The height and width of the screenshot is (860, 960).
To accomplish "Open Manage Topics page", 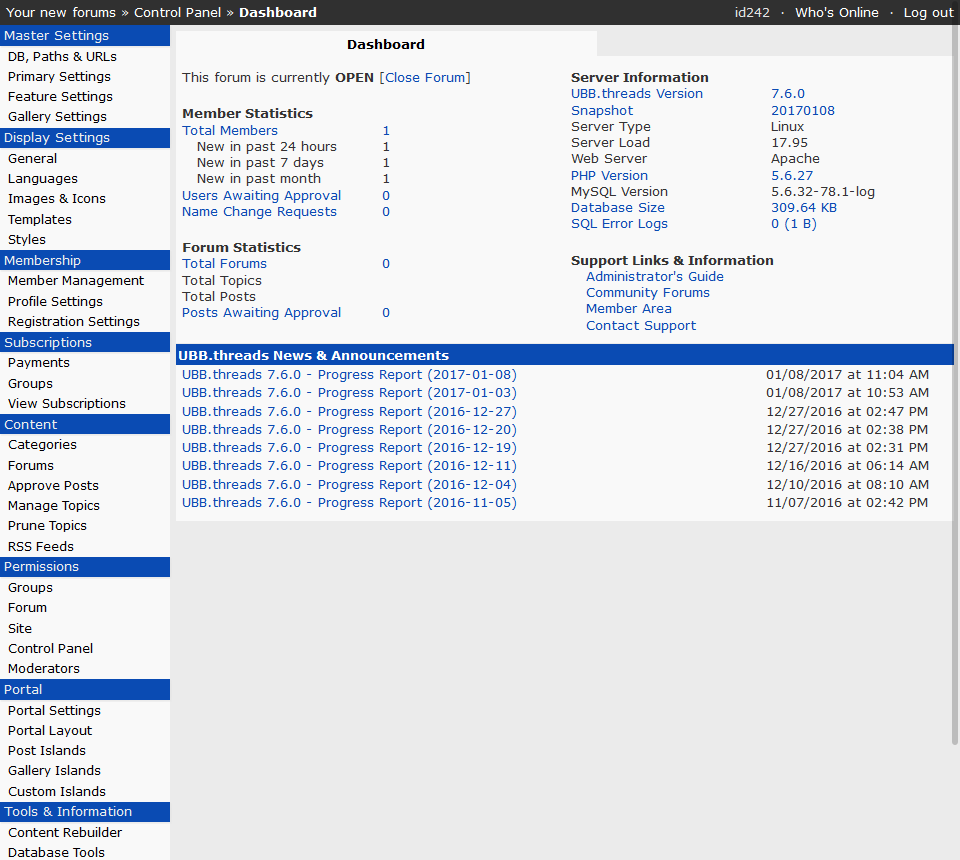I will click(54, 506).
